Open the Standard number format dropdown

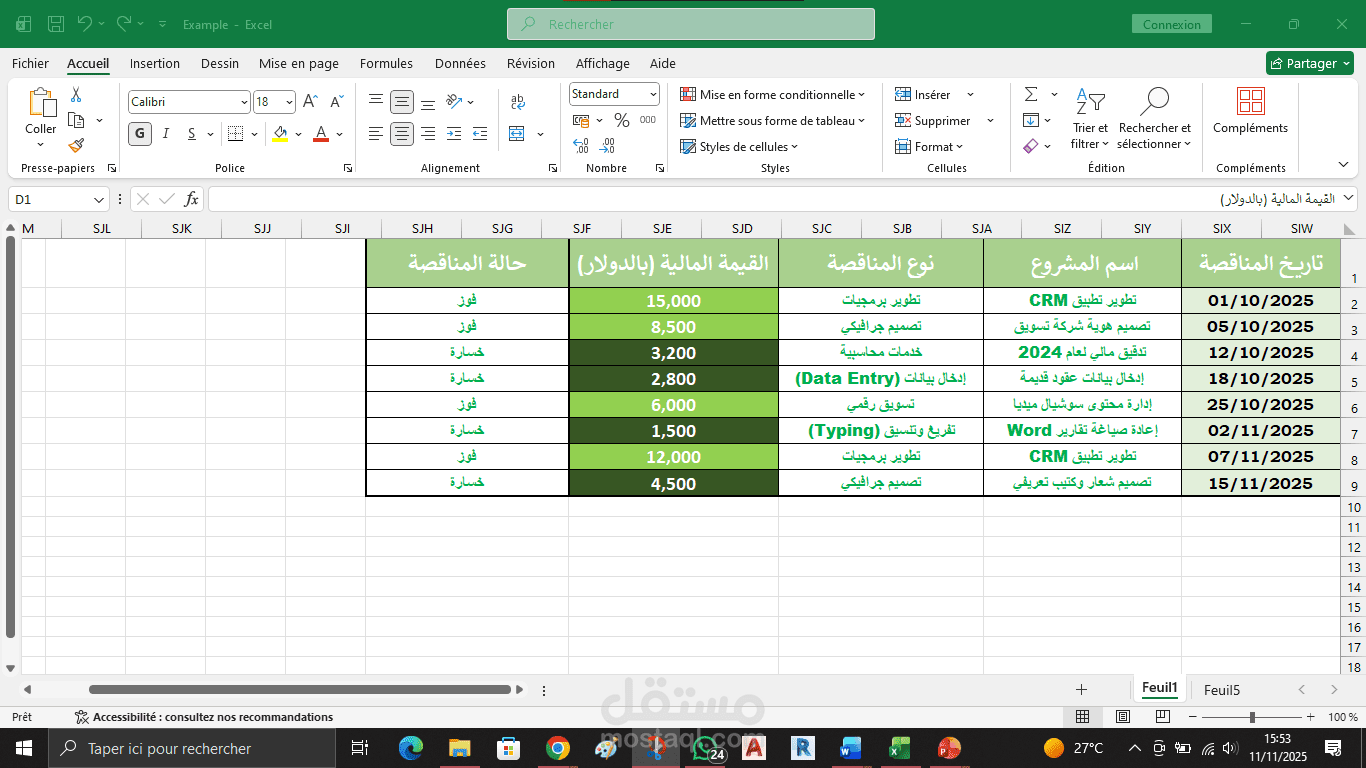653,94
